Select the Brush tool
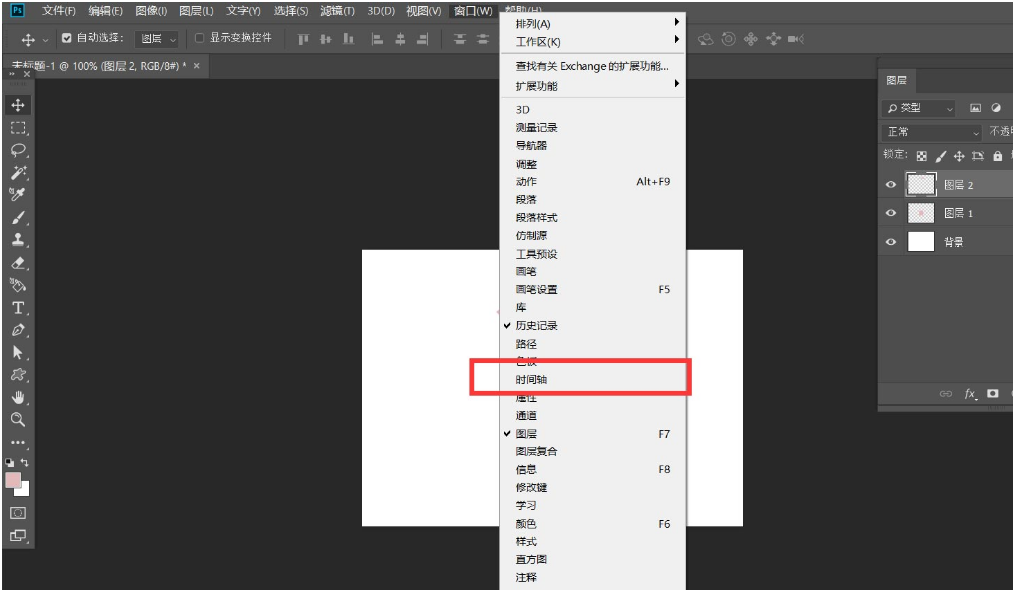The height and width of the screenshot is (590, 1013). click(x=18, y=217)
